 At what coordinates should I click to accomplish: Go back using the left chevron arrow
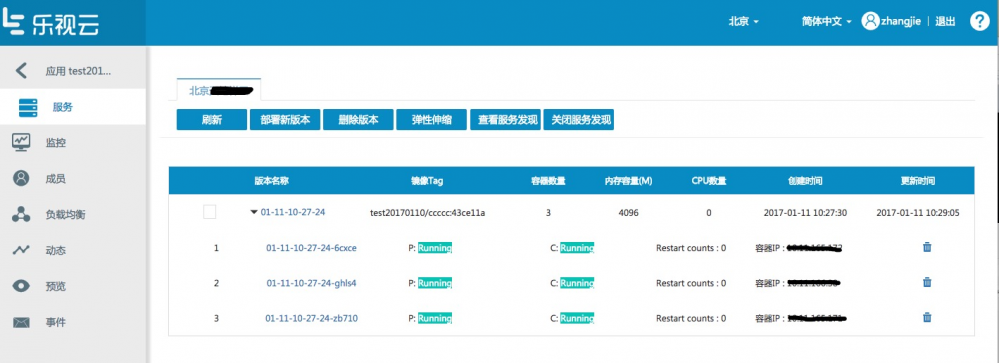pyautogui.click(x=22, y=70)
